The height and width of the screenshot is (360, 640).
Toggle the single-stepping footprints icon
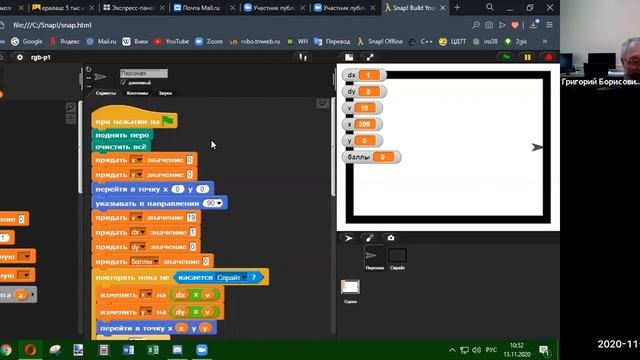pyautogui.click(x=303, y=58)
